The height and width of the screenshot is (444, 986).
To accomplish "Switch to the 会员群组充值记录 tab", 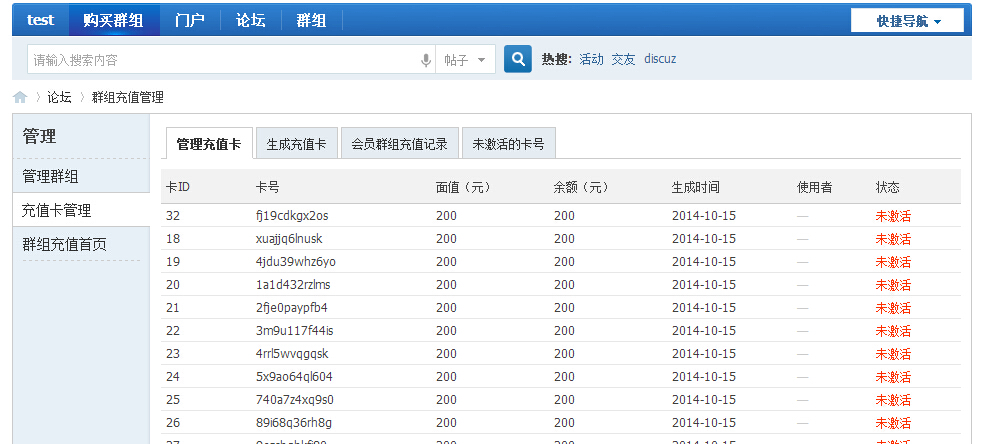I will (x=399, y=144).
